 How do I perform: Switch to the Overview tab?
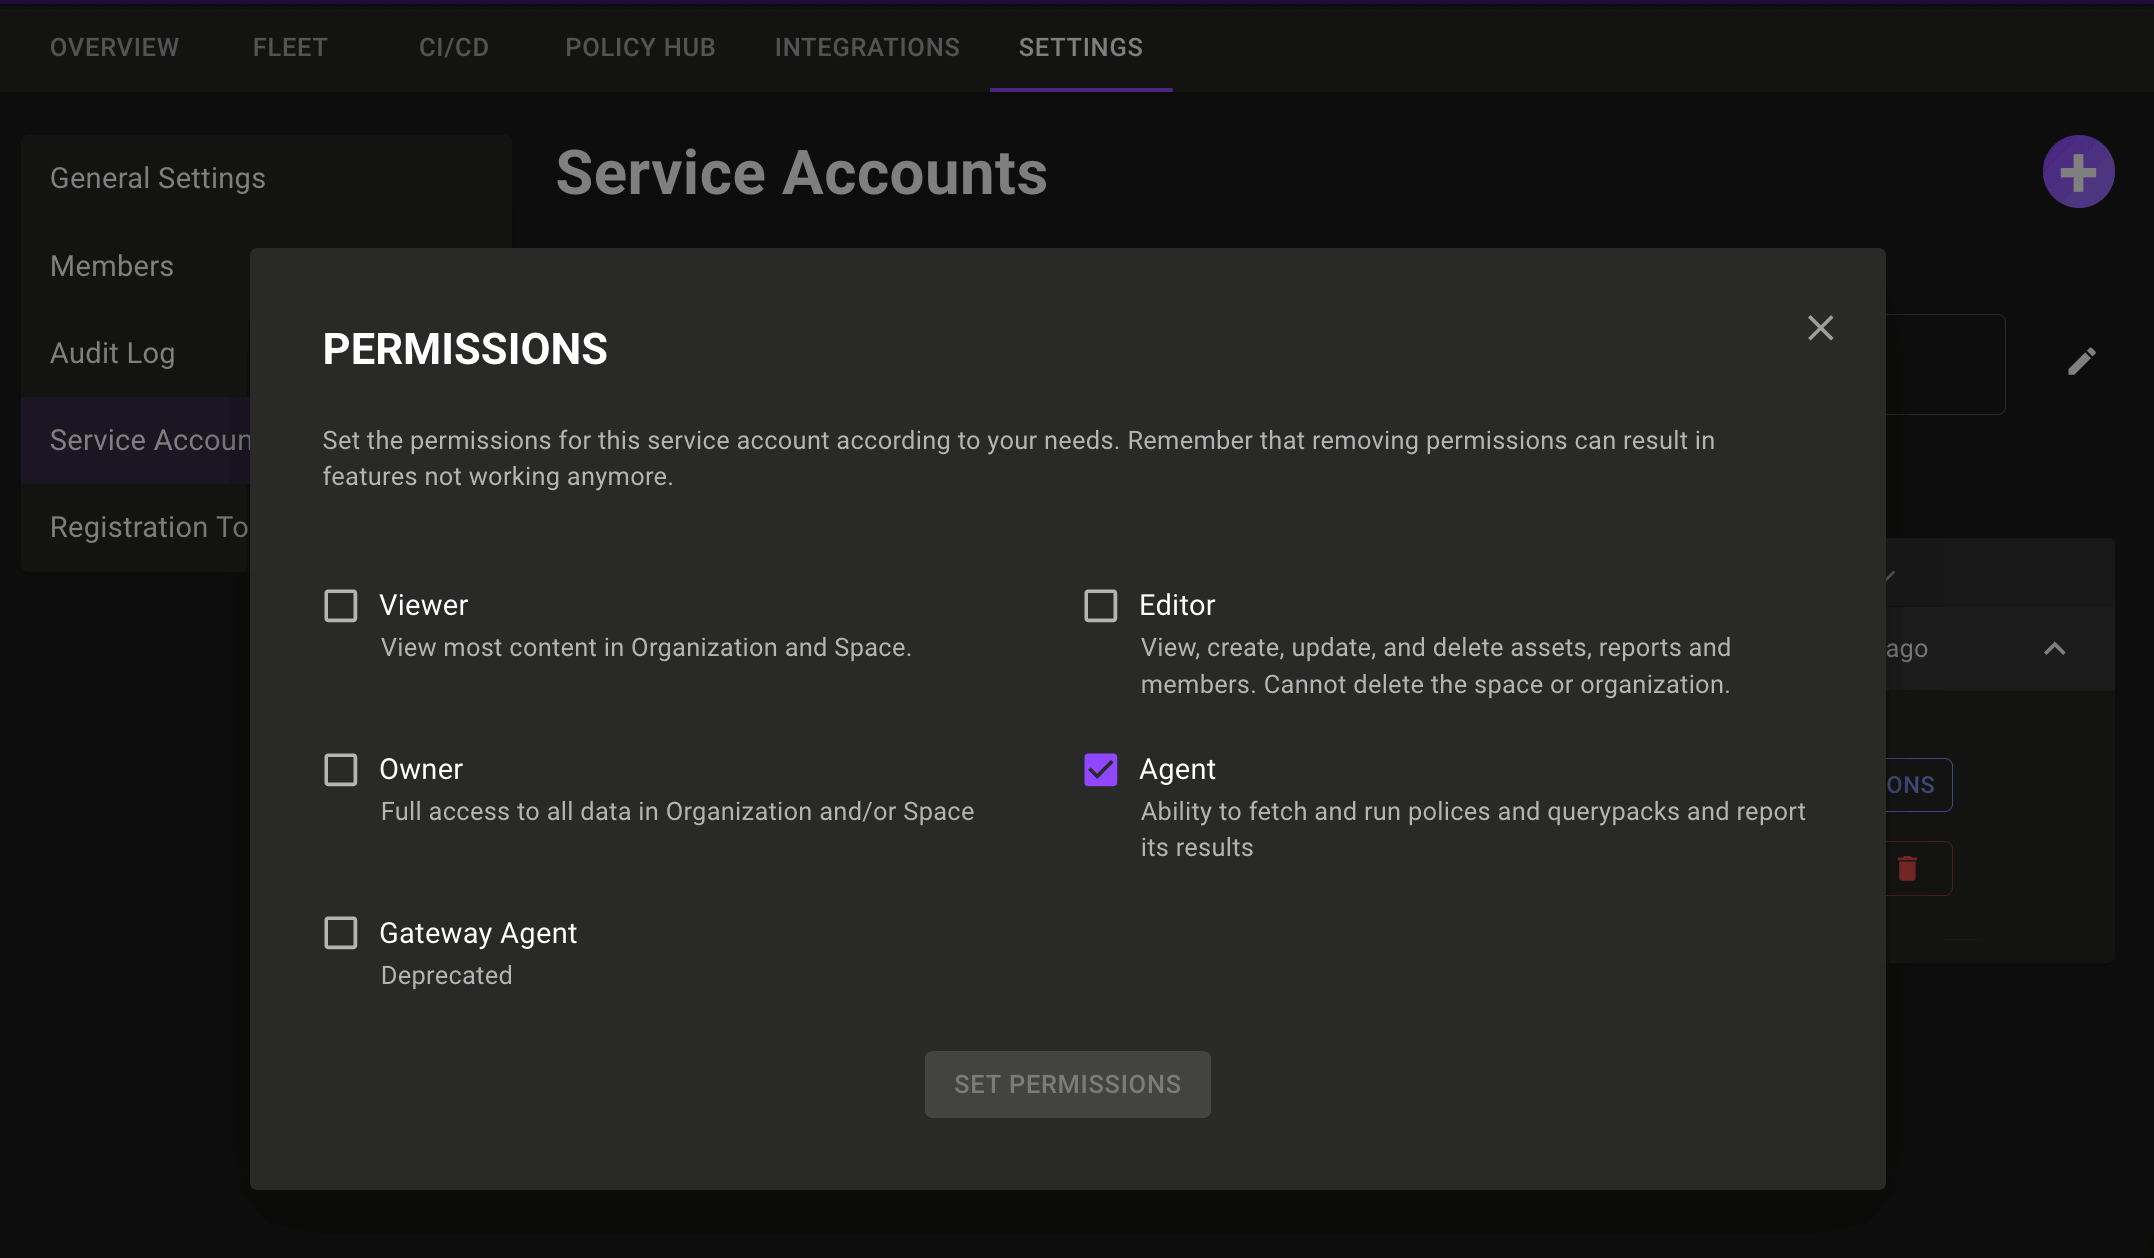click(x=114, y=47)
